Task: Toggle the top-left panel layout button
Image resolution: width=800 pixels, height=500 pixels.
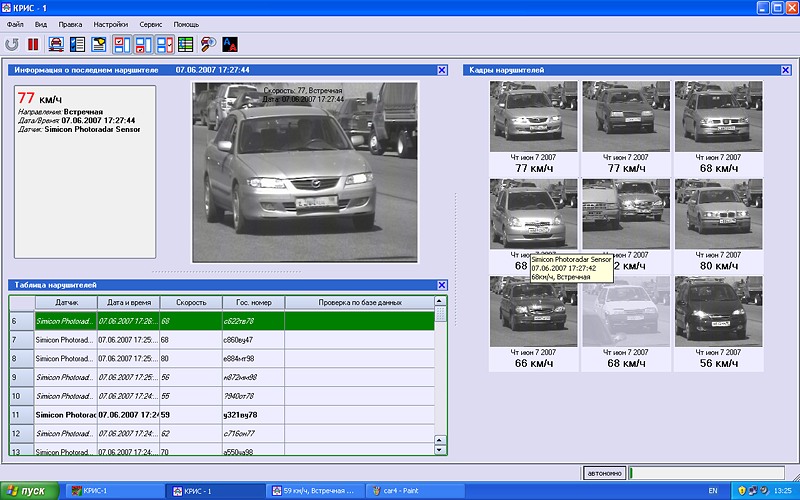Action: pyautogui.click(x=121, y=44)
